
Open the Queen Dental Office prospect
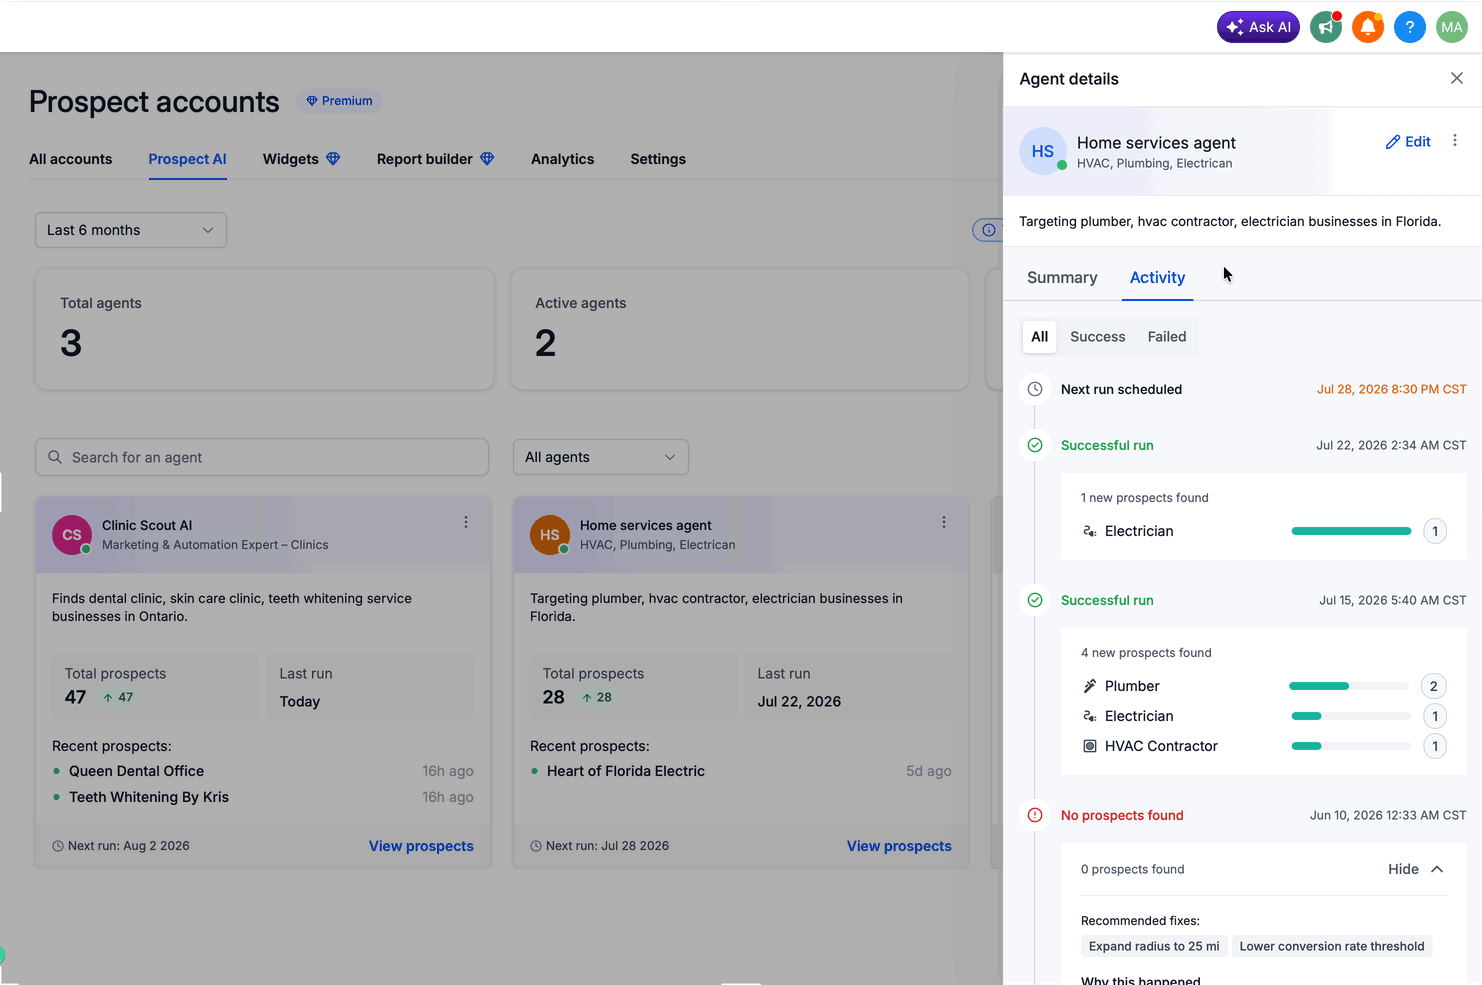pyautogui.click(x=136, y=771)
